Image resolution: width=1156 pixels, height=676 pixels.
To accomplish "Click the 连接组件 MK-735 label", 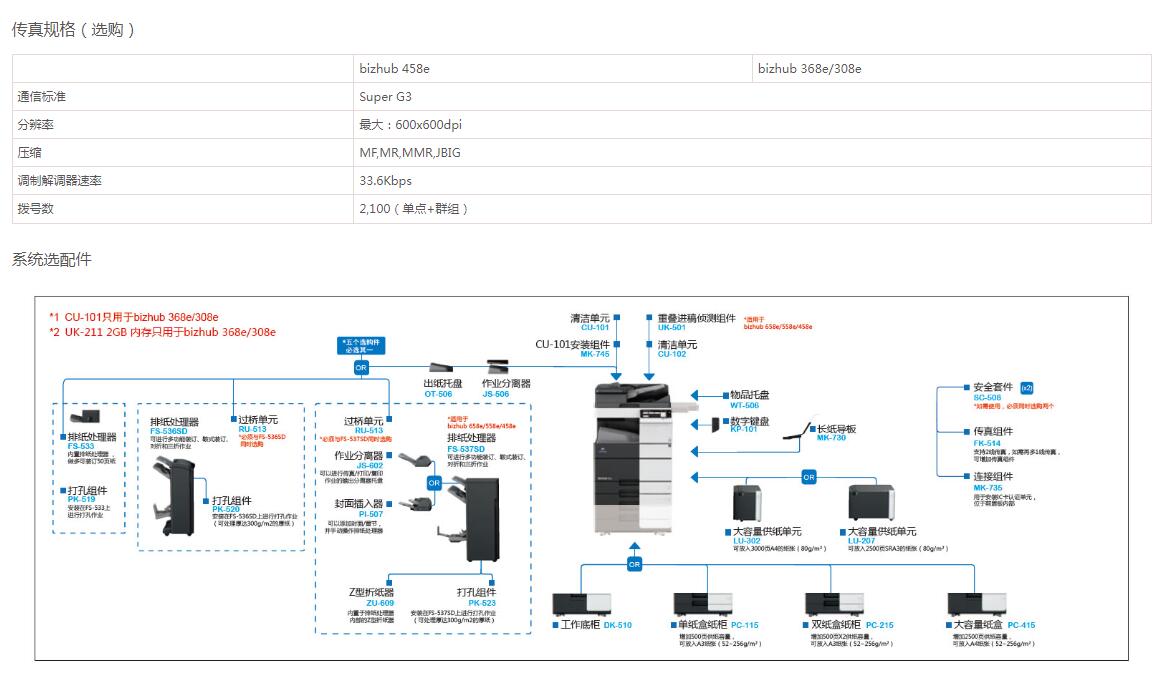I will coord(992,481).
